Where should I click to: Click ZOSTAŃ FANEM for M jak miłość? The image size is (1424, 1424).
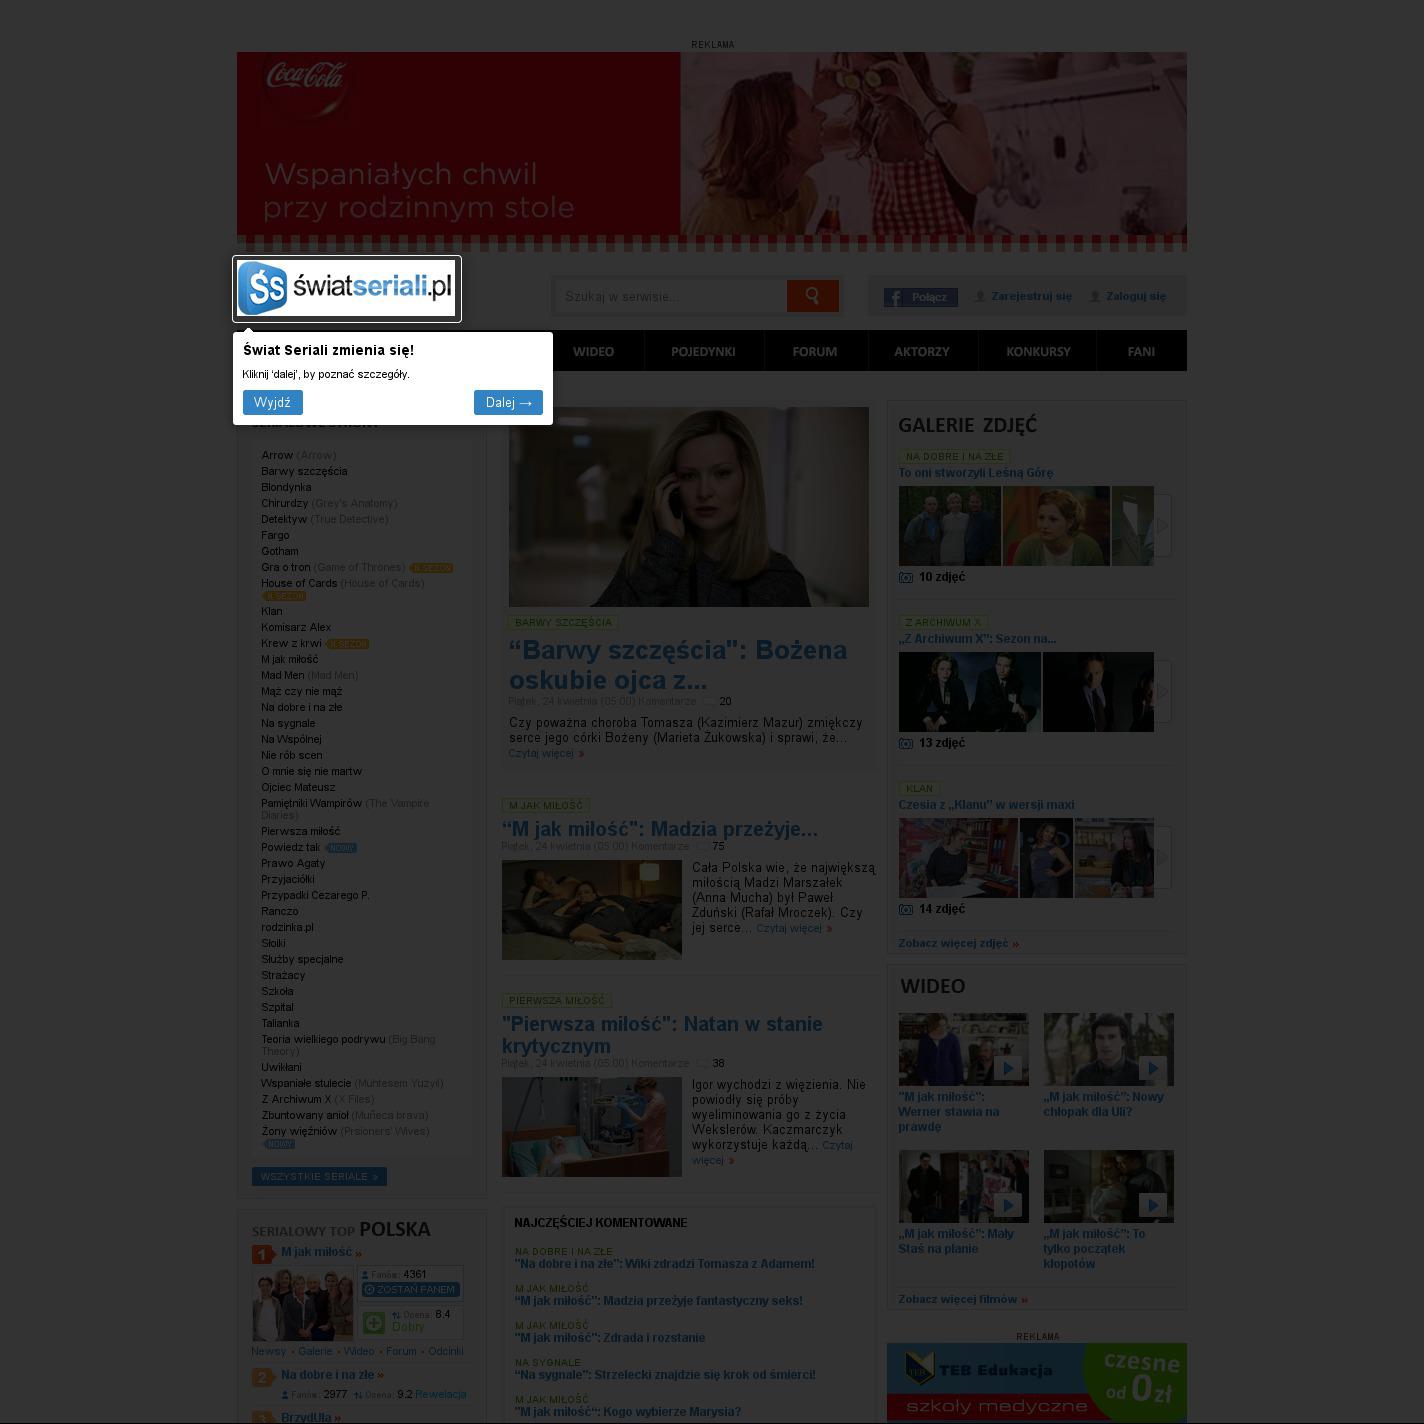click(411, 1290)
